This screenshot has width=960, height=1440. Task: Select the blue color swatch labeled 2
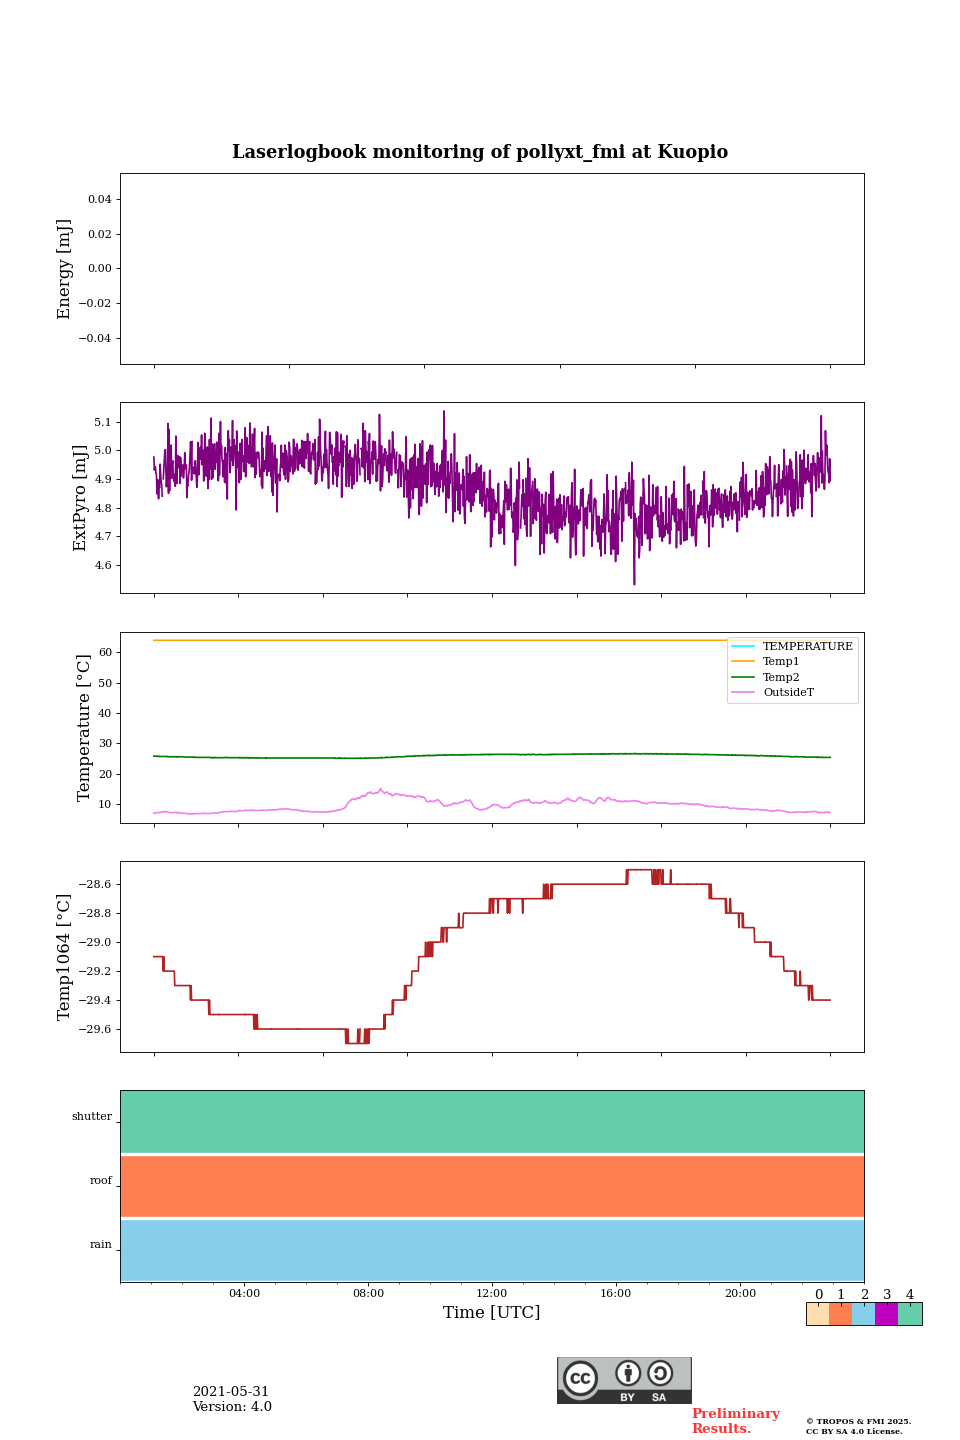tap(863, 1314)
